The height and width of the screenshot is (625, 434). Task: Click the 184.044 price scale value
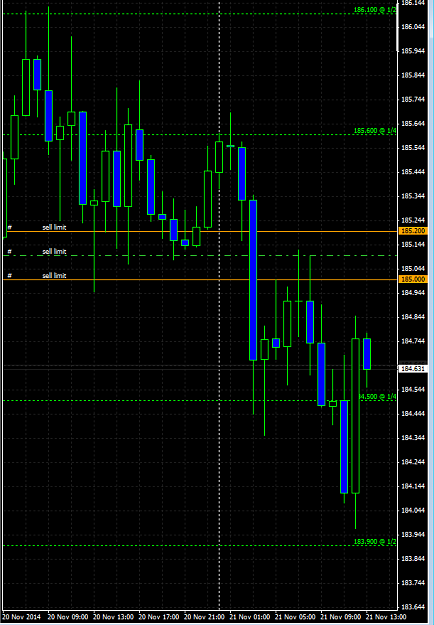[412, 510]
